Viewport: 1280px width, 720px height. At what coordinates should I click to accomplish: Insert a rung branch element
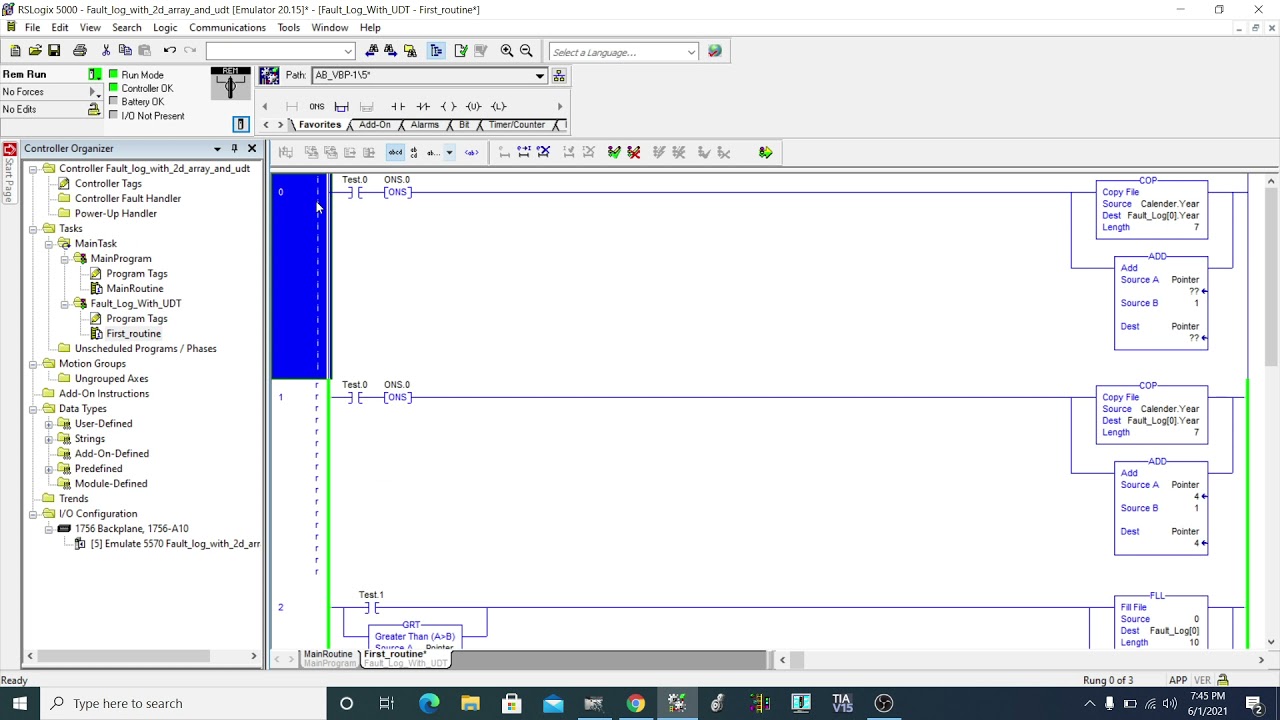[342, 106]
